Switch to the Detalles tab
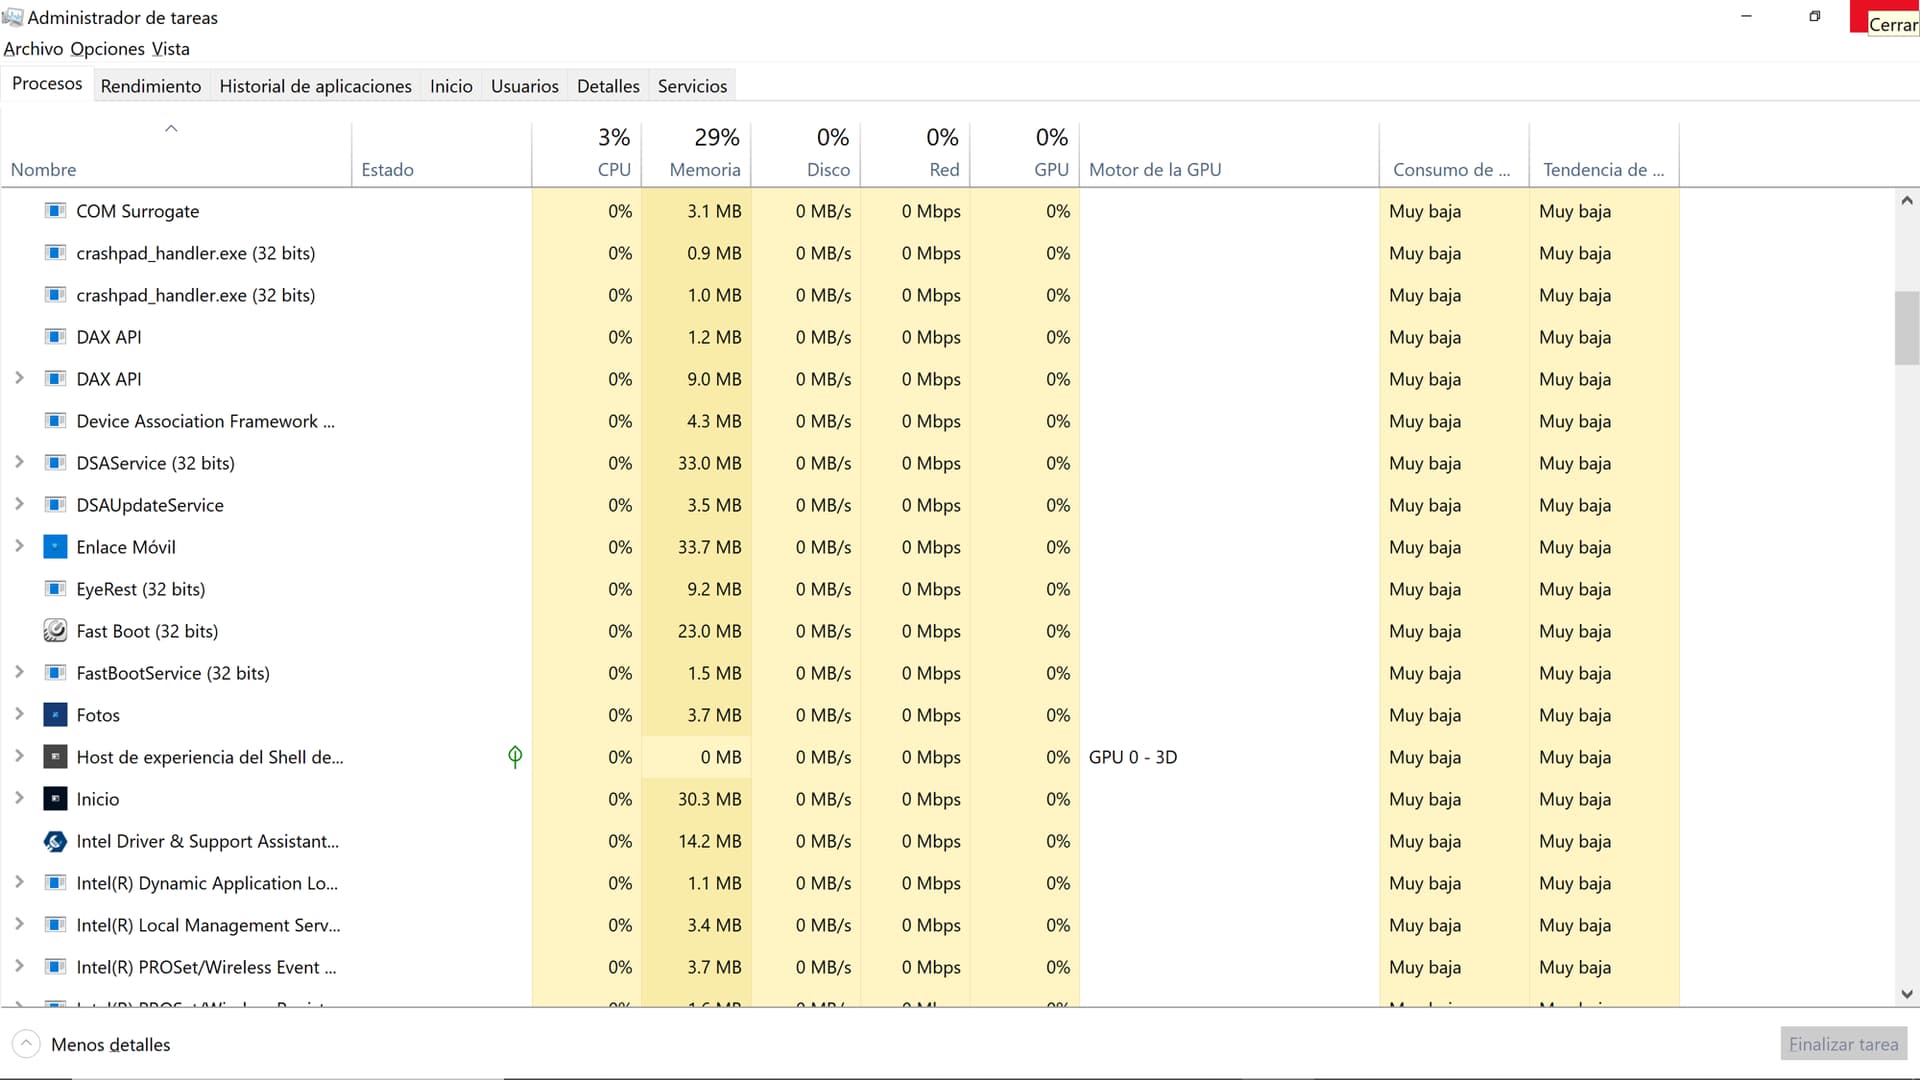This screenshot has height=1080, width=1920. (x=608, y=86)
